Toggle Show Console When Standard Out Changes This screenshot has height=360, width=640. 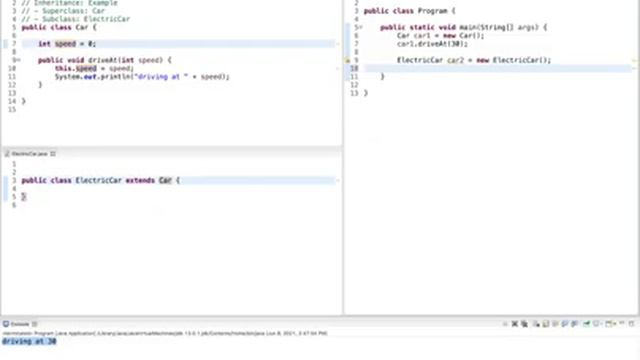coord(565,324)
